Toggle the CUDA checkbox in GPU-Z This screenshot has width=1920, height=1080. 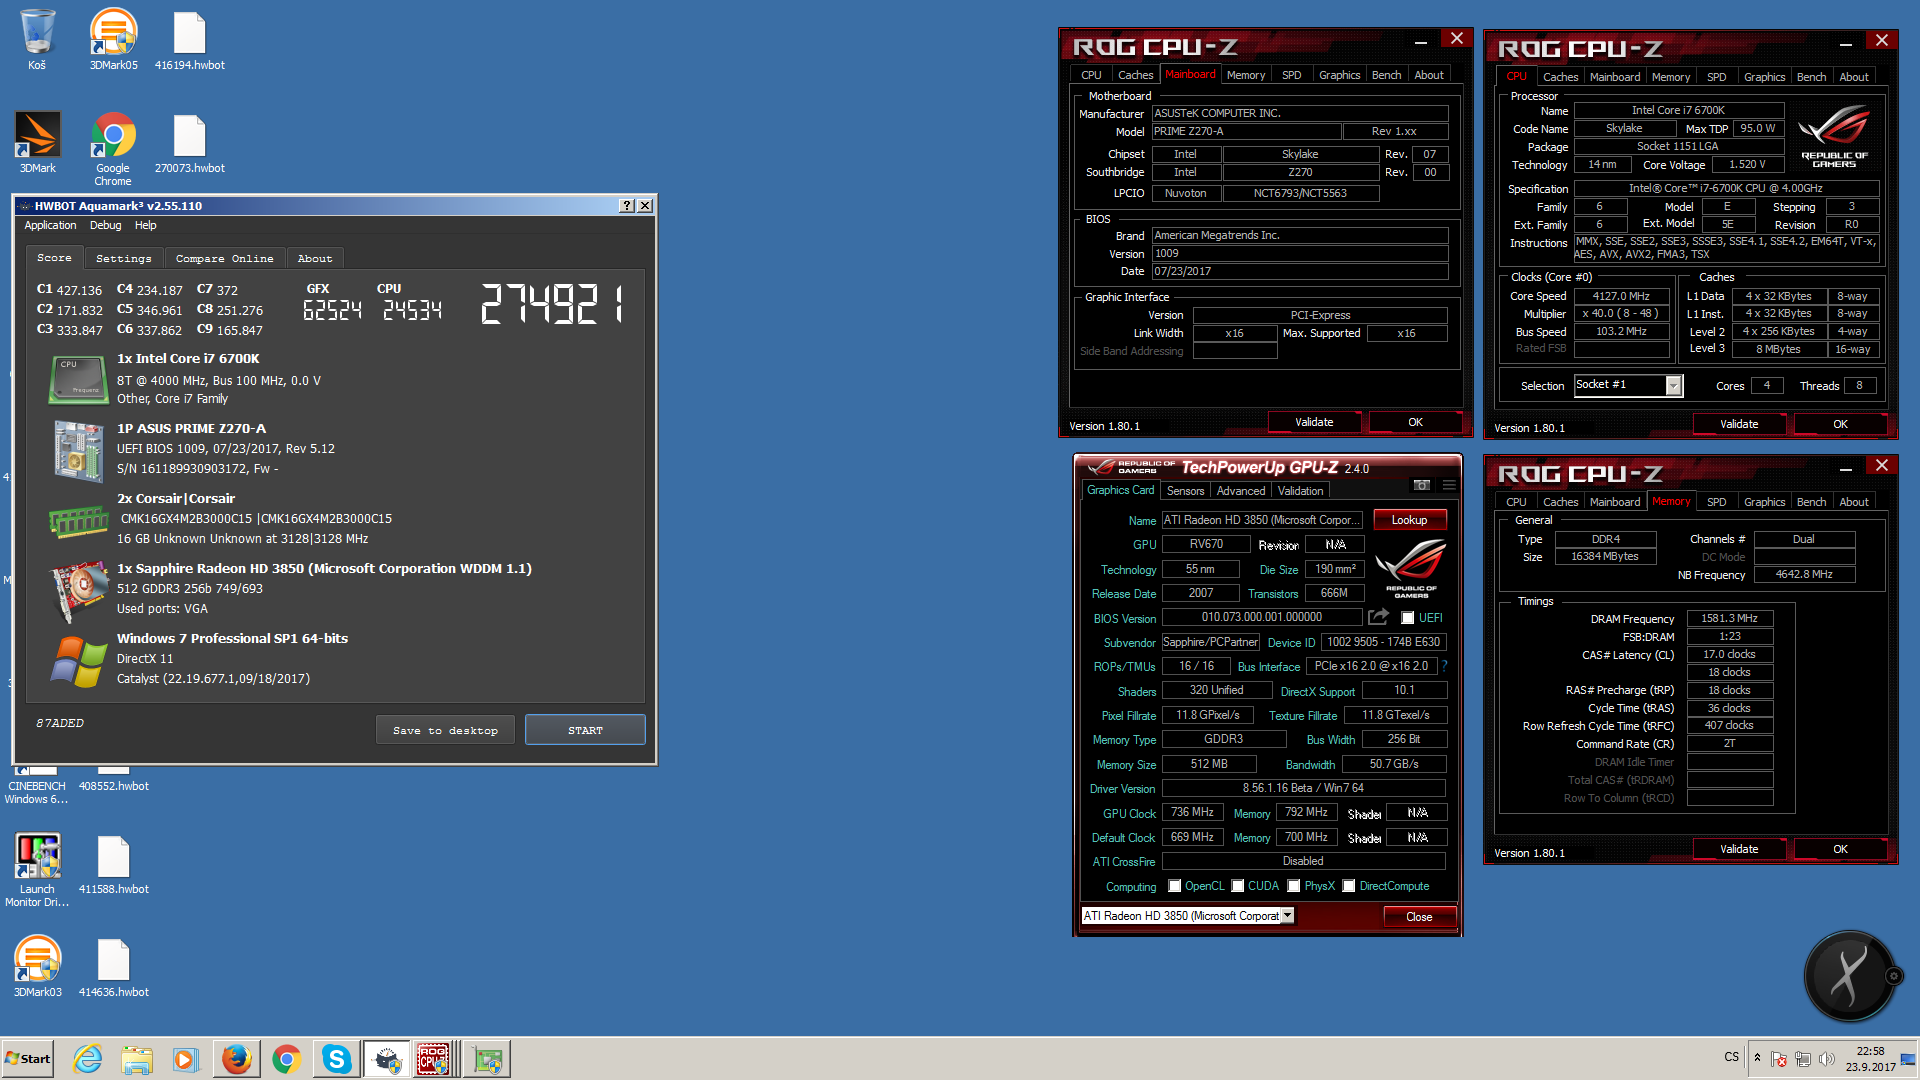click(x=1238, y=886)
